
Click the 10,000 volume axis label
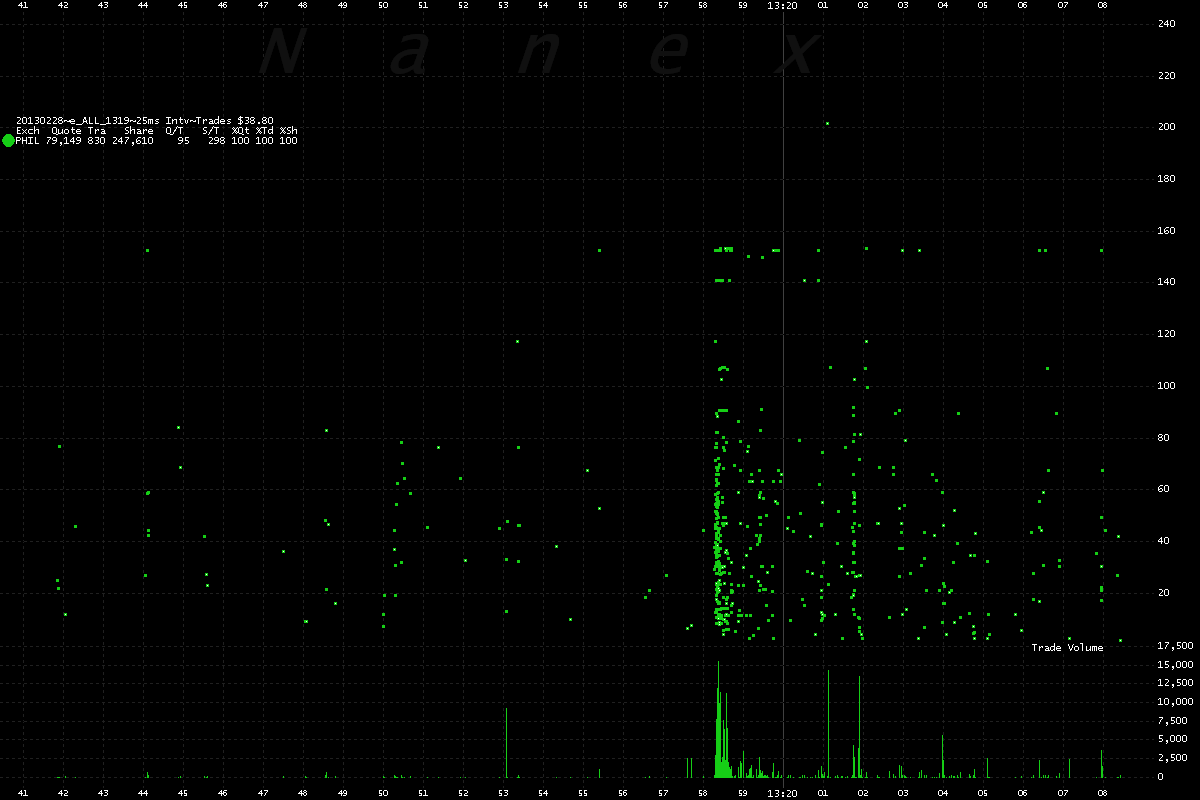pyautogui.click(x=1175, y=702)
